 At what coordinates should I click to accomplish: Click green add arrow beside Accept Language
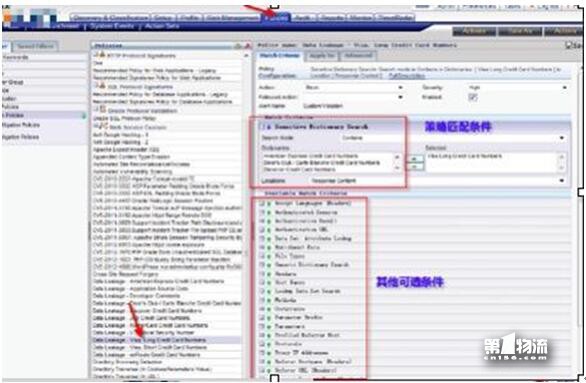point(269,204)
